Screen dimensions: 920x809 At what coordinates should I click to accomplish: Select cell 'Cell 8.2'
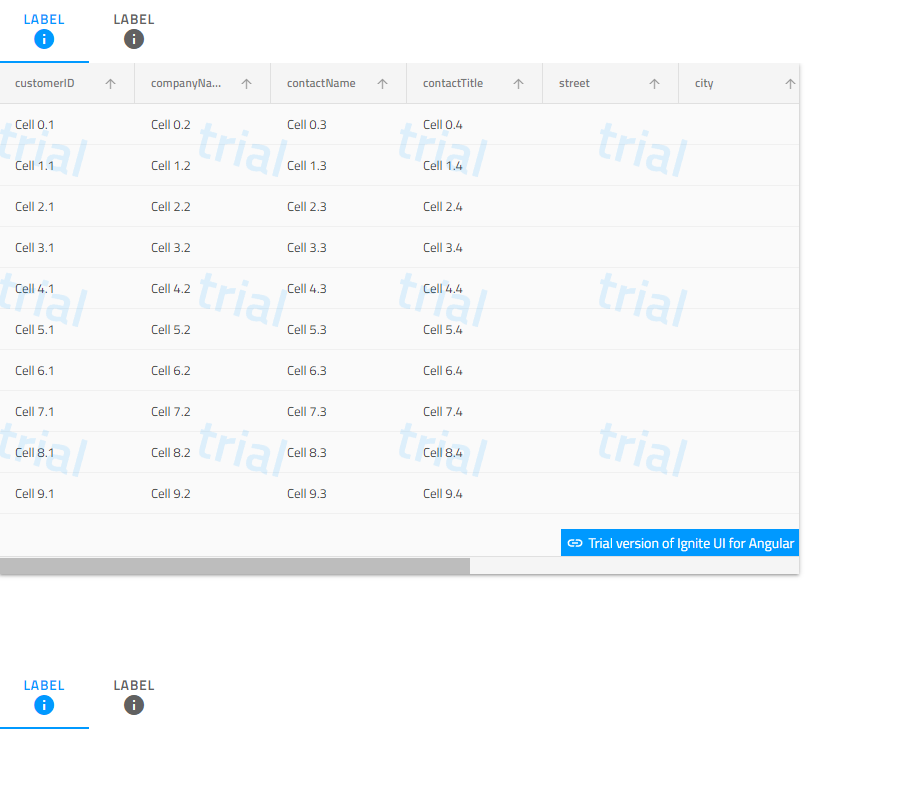pos(202,453)
